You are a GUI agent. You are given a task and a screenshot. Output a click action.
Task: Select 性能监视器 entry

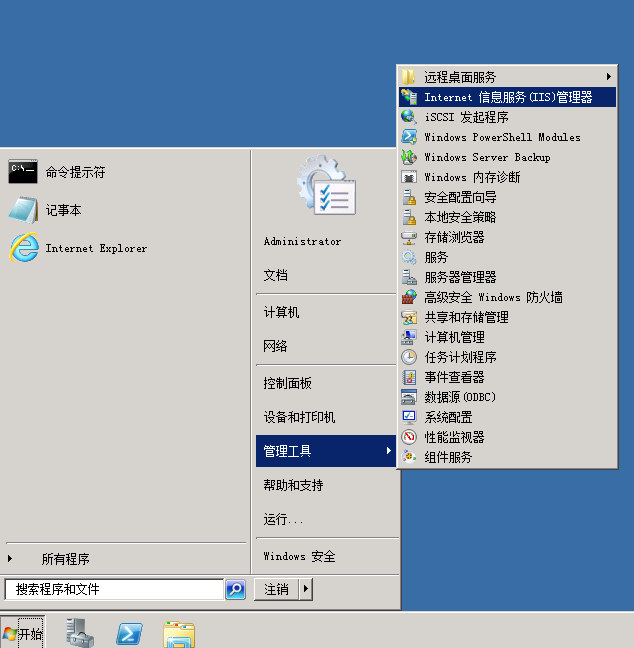508,437
